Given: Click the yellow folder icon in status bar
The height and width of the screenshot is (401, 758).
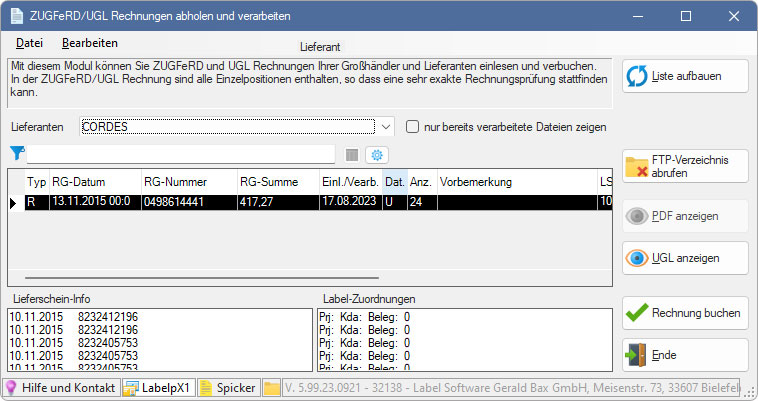Looking at the screenshot, I should pos(271,388).
